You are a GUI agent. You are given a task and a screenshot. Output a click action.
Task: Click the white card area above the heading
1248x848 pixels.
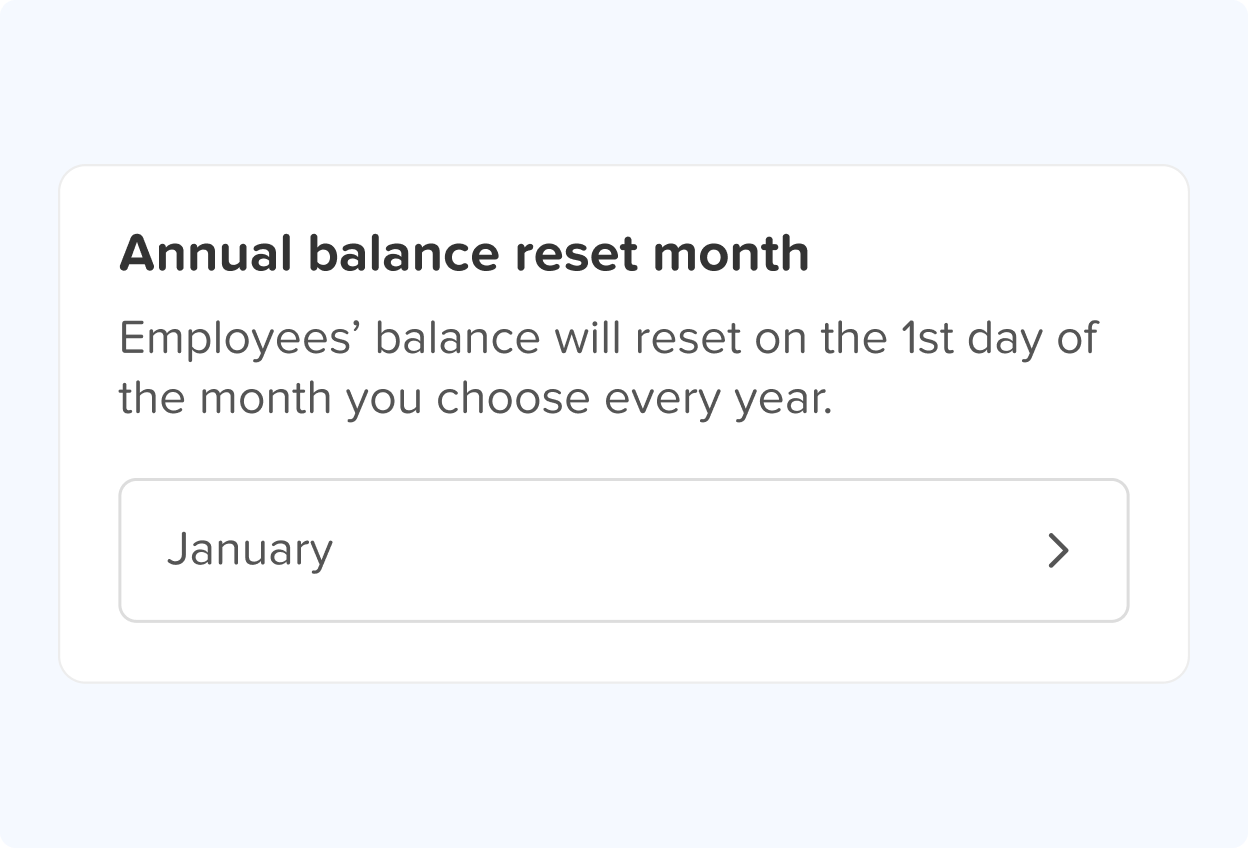pyautogui.click(x=623, y=197)
